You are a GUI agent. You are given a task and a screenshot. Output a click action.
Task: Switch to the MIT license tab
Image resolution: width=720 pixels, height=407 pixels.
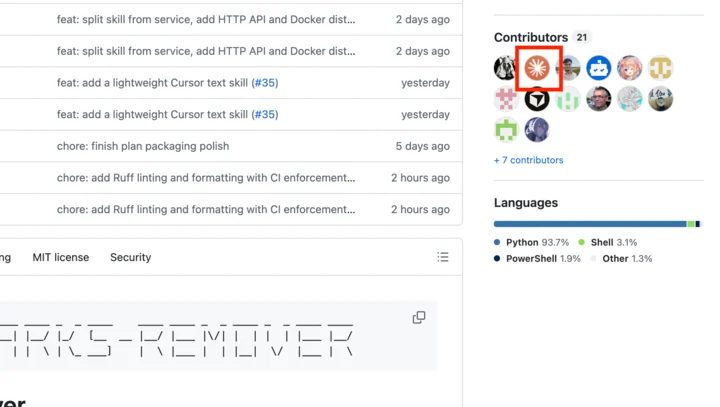click(x=61, y=257)
